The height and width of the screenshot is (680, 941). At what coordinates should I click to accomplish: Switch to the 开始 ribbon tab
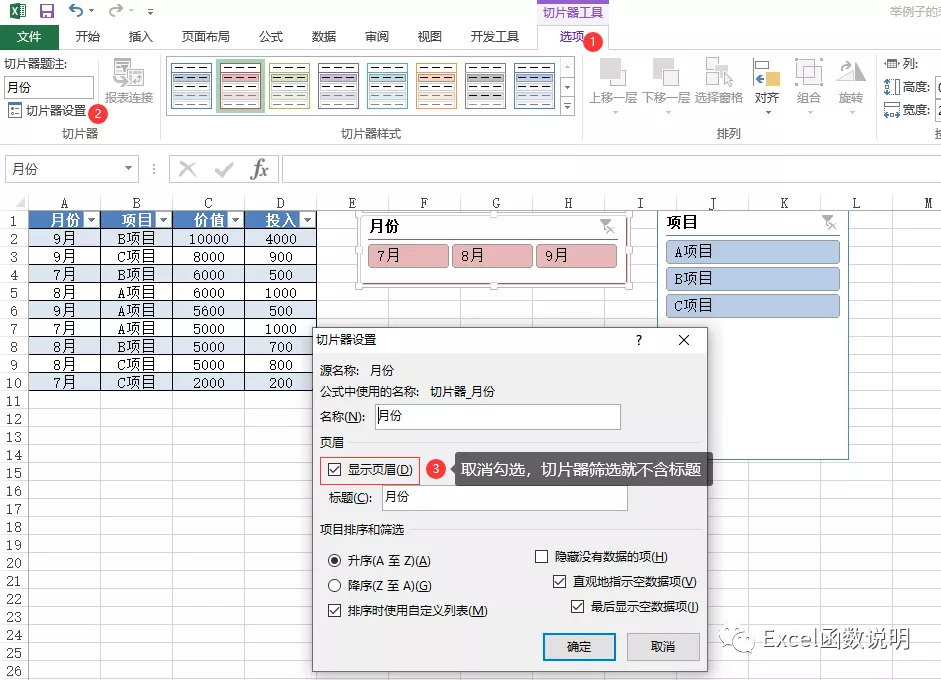pyautogui.click(x=88, y=37)
